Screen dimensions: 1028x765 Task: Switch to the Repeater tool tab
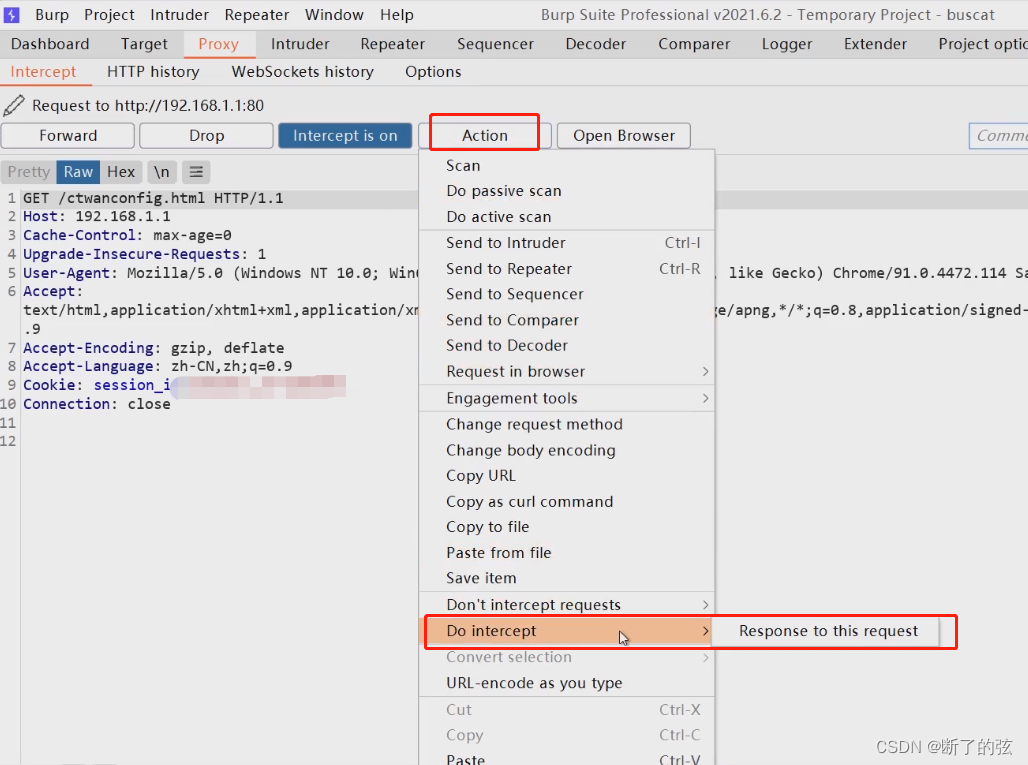coord(393,44)
